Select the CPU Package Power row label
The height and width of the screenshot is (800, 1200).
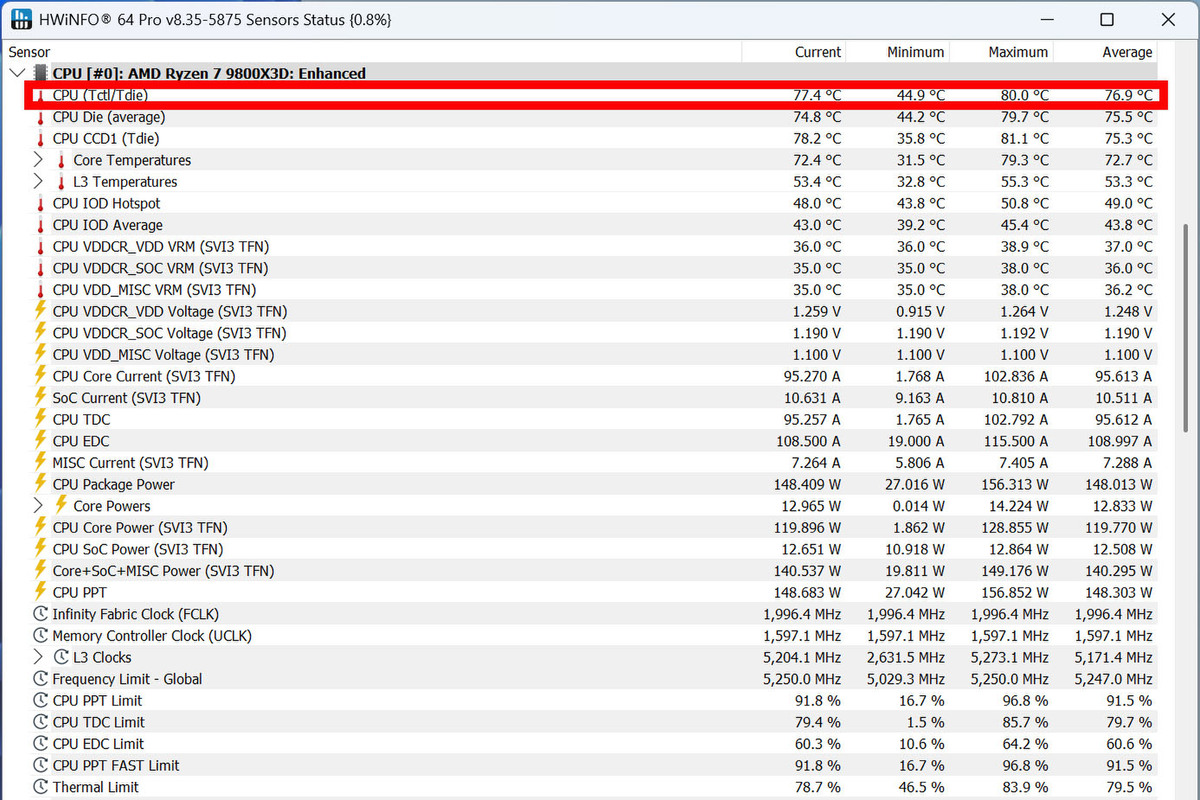pyautogui.click(x=113, y=484)
